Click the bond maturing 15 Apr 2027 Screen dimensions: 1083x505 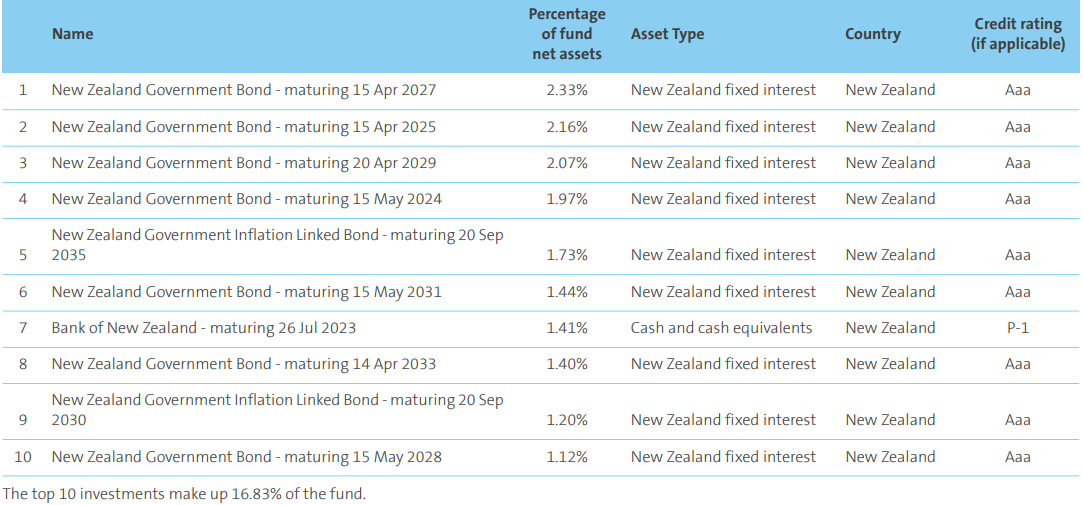coord(244,90)
